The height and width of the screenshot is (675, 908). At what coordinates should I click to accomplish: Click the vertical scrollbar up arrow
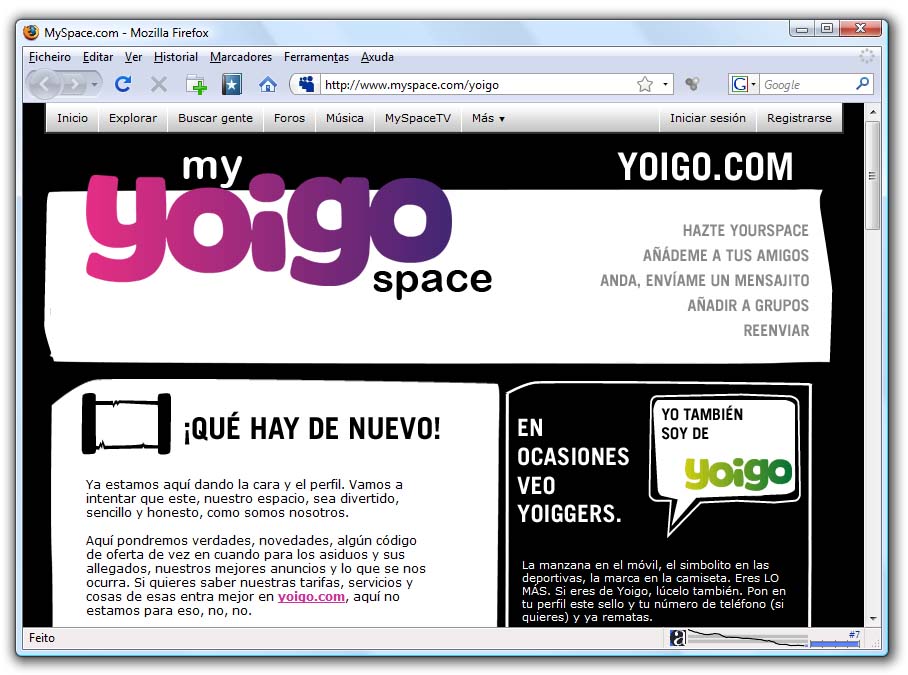point(873,112)
